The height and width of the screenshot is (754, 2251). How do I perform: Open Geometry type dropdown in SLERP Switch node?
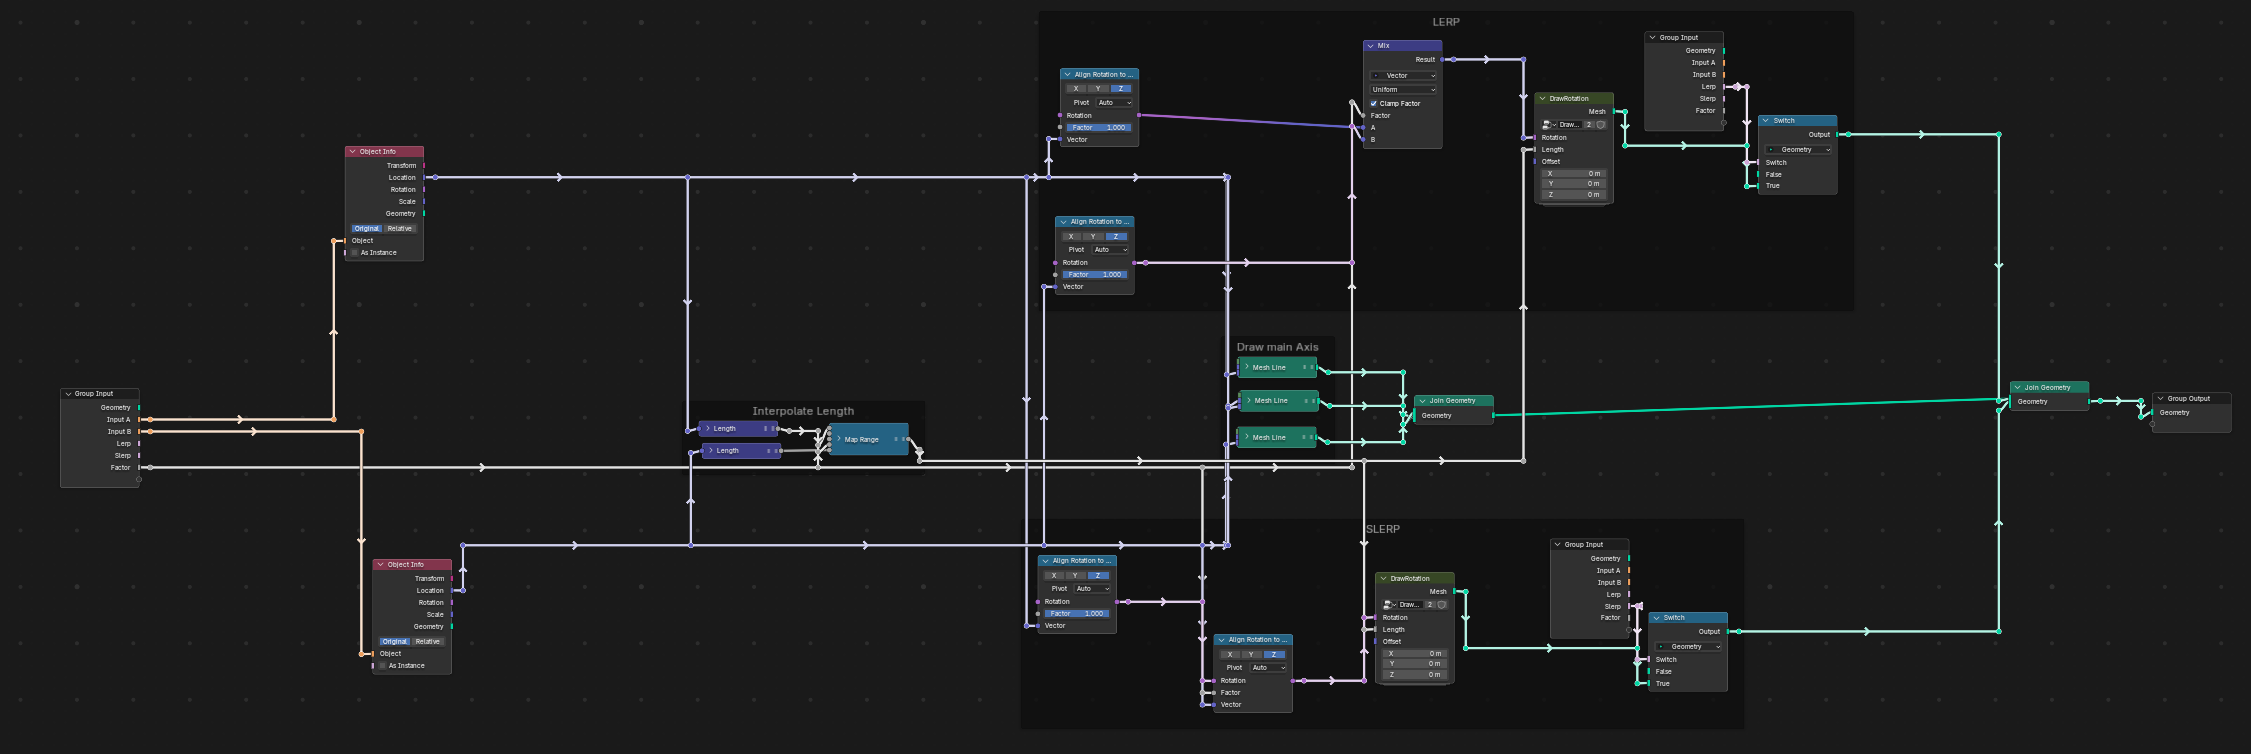[x=1688, y=647]
